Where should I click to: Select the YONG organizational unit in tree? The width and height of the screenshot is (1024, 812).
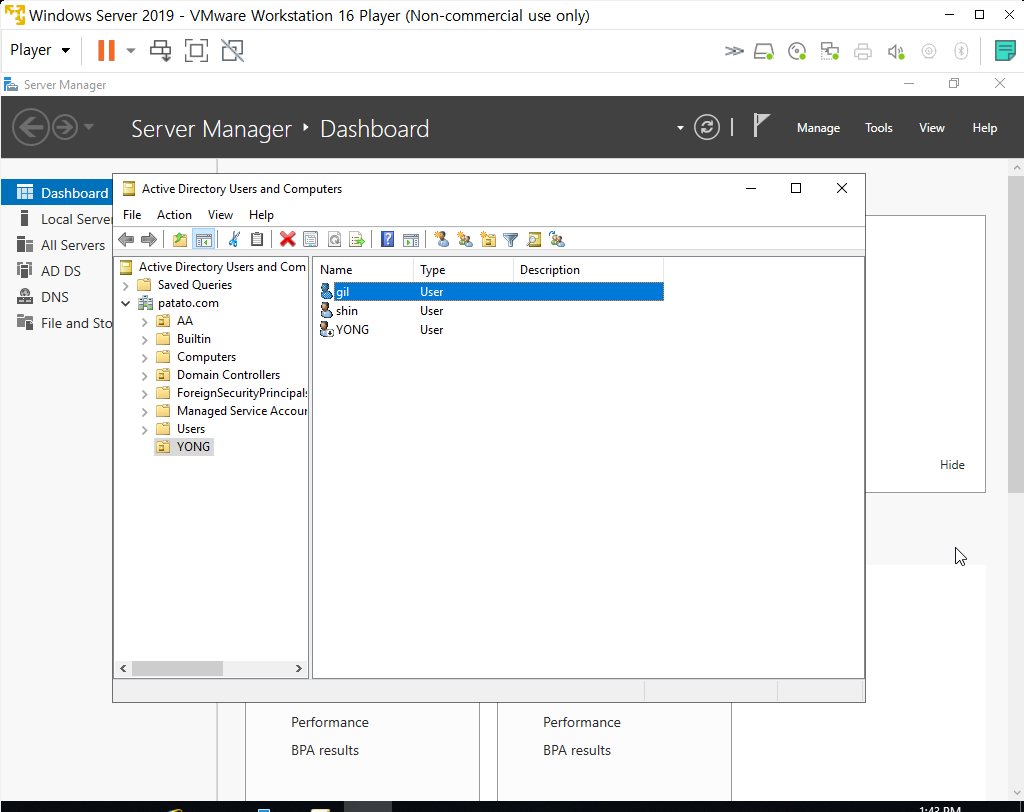(184, 447)
